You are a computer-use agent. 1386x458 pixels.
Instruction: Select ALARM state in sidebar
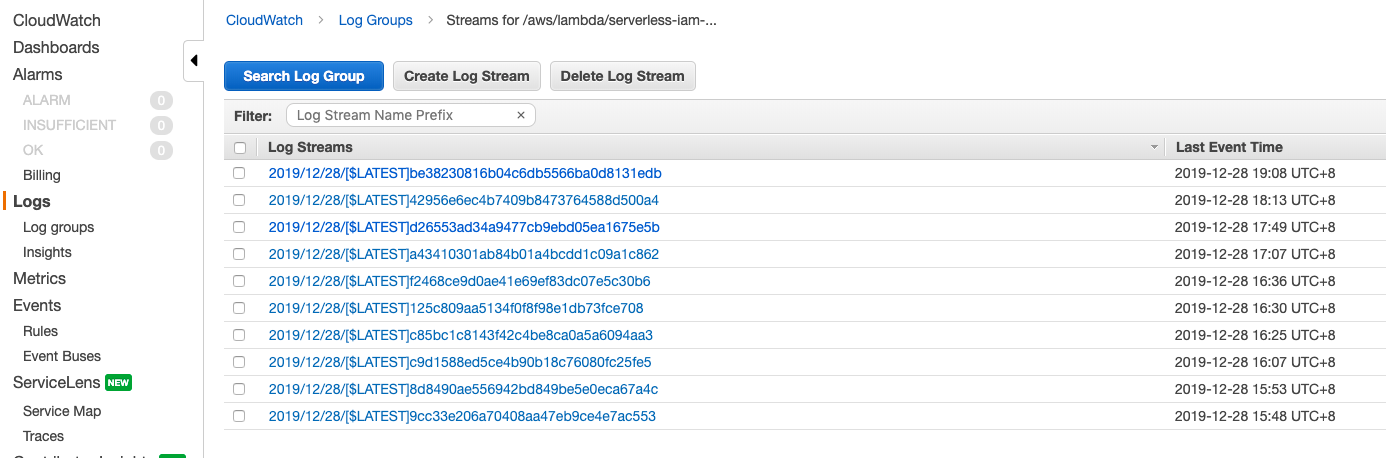(47, 100)
